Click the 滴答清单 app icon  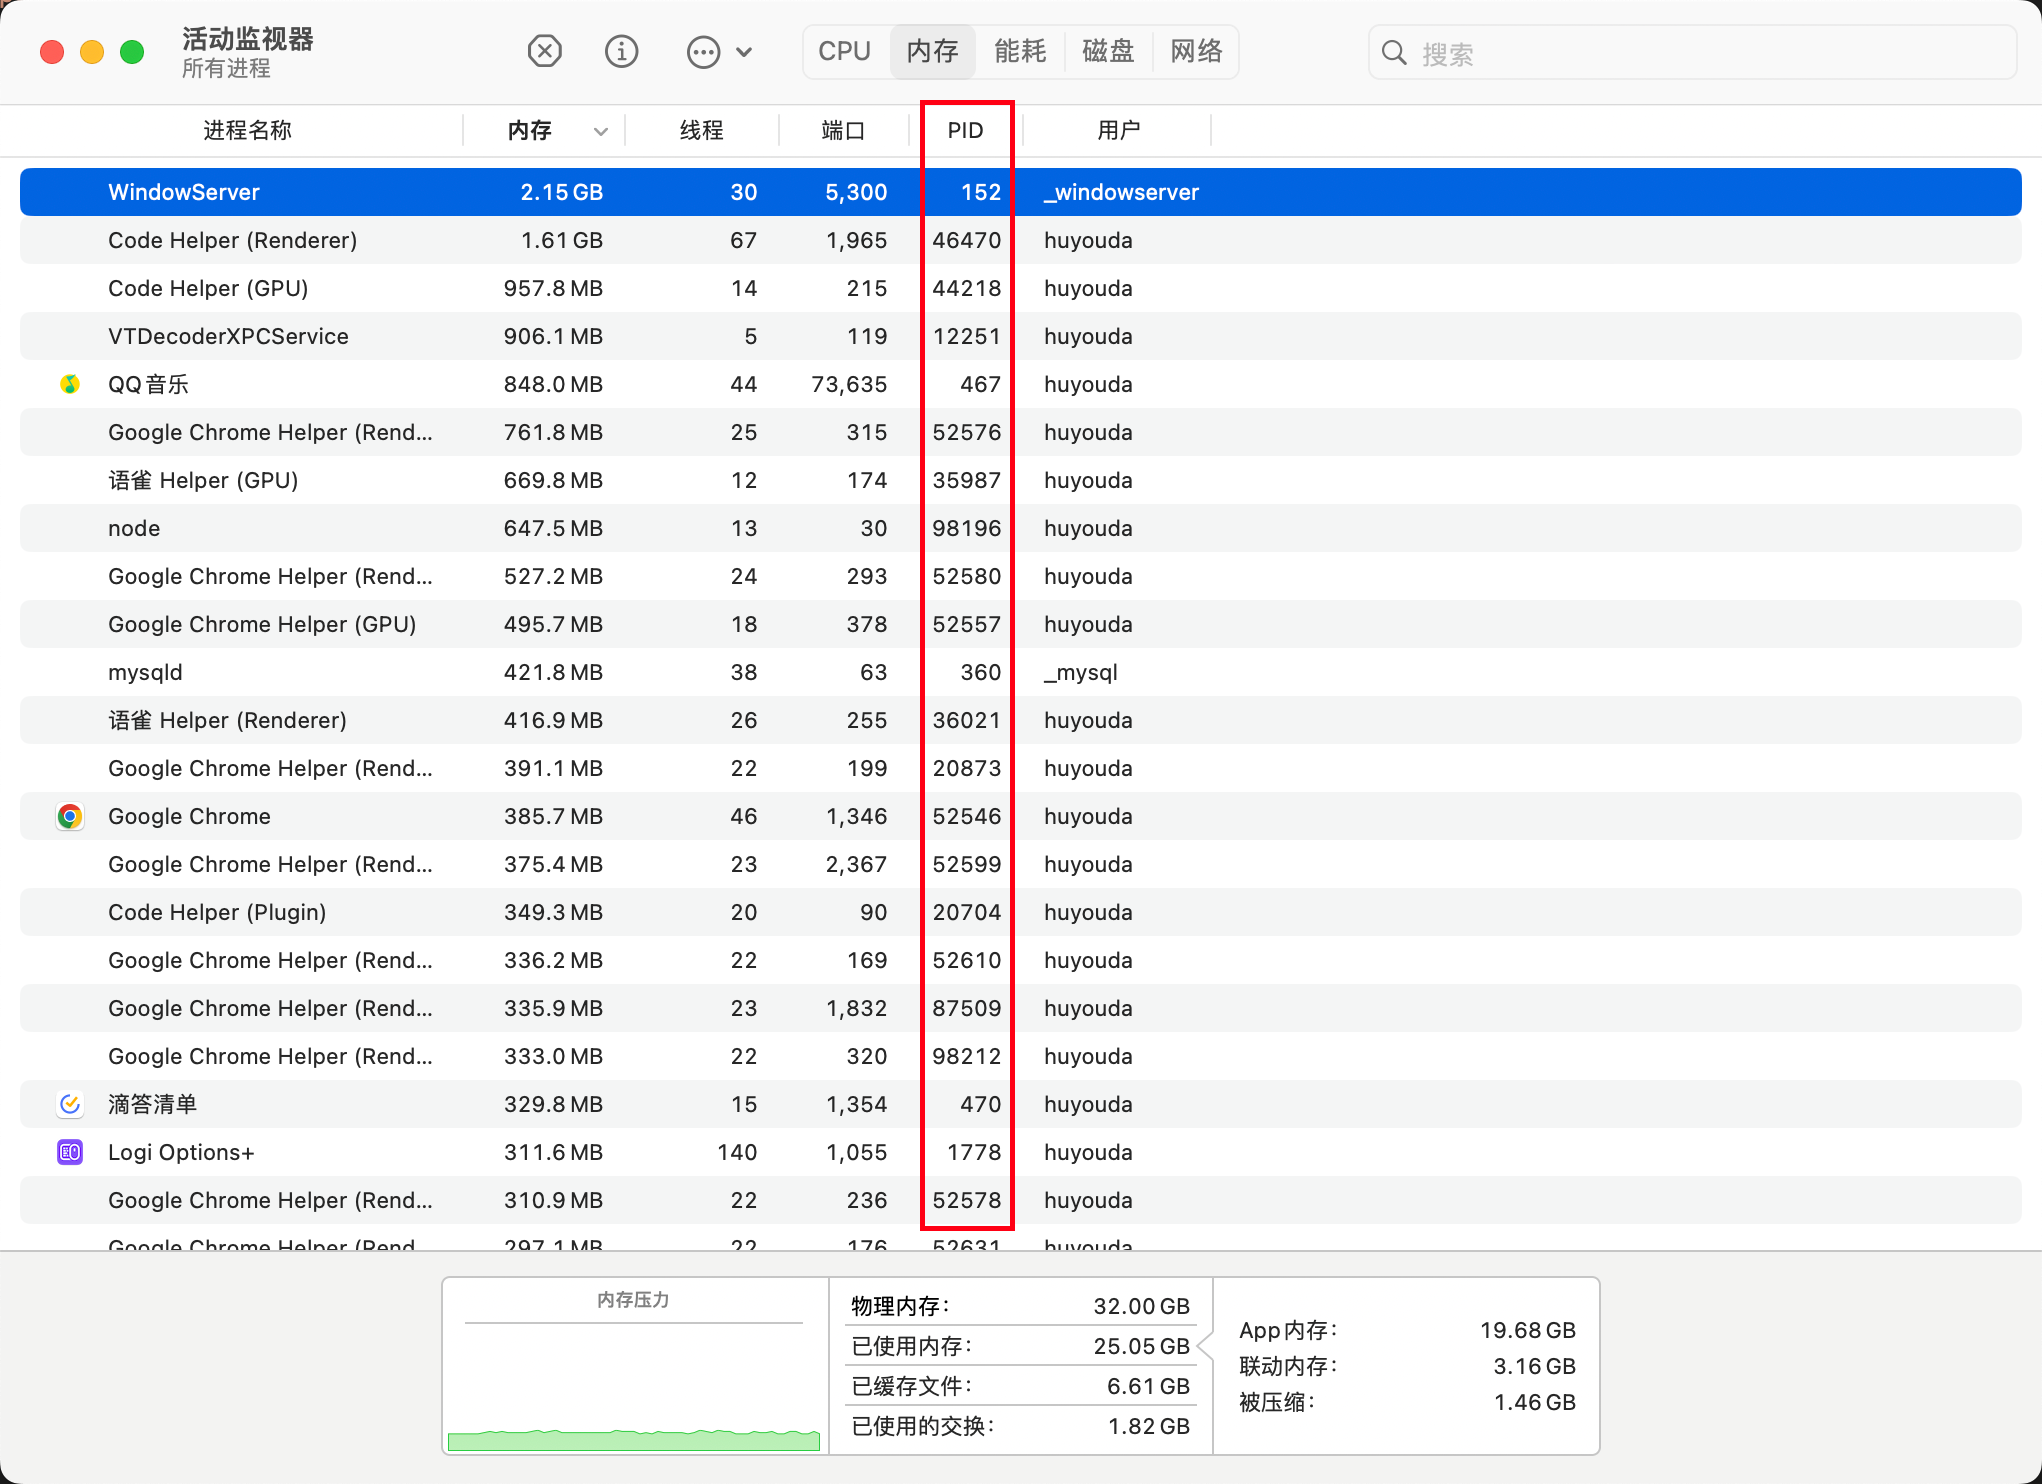70,1104
